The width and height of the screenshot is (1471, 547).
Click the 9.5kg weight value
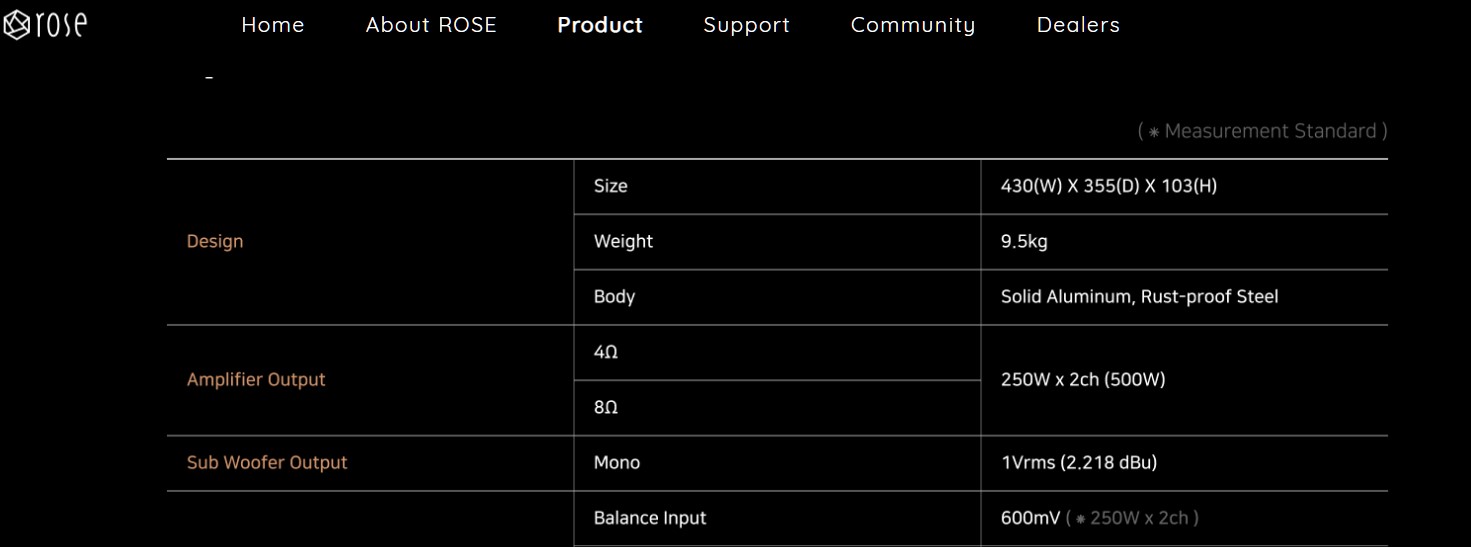1024,242
